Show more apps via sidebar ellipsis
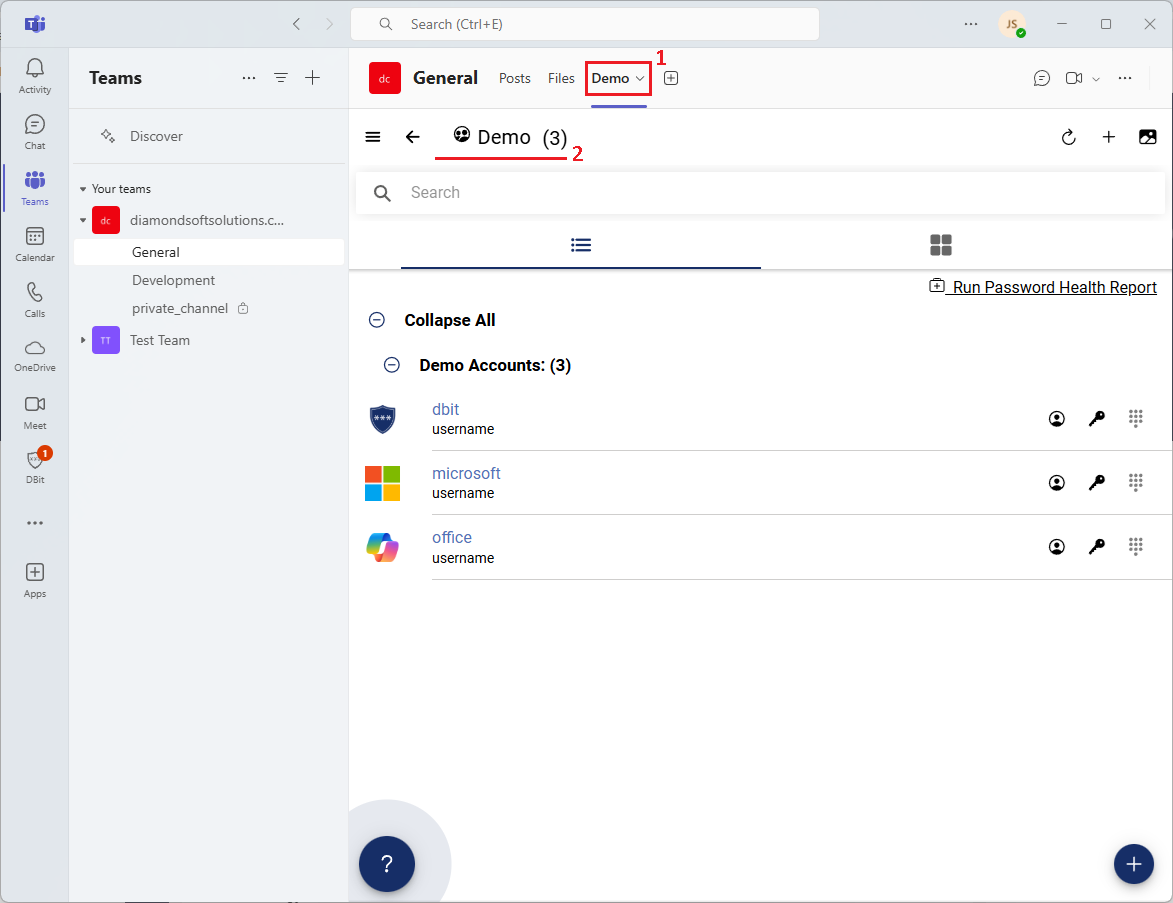The image size is (1173, 903). pyautogui.click(x=34, y=523)
